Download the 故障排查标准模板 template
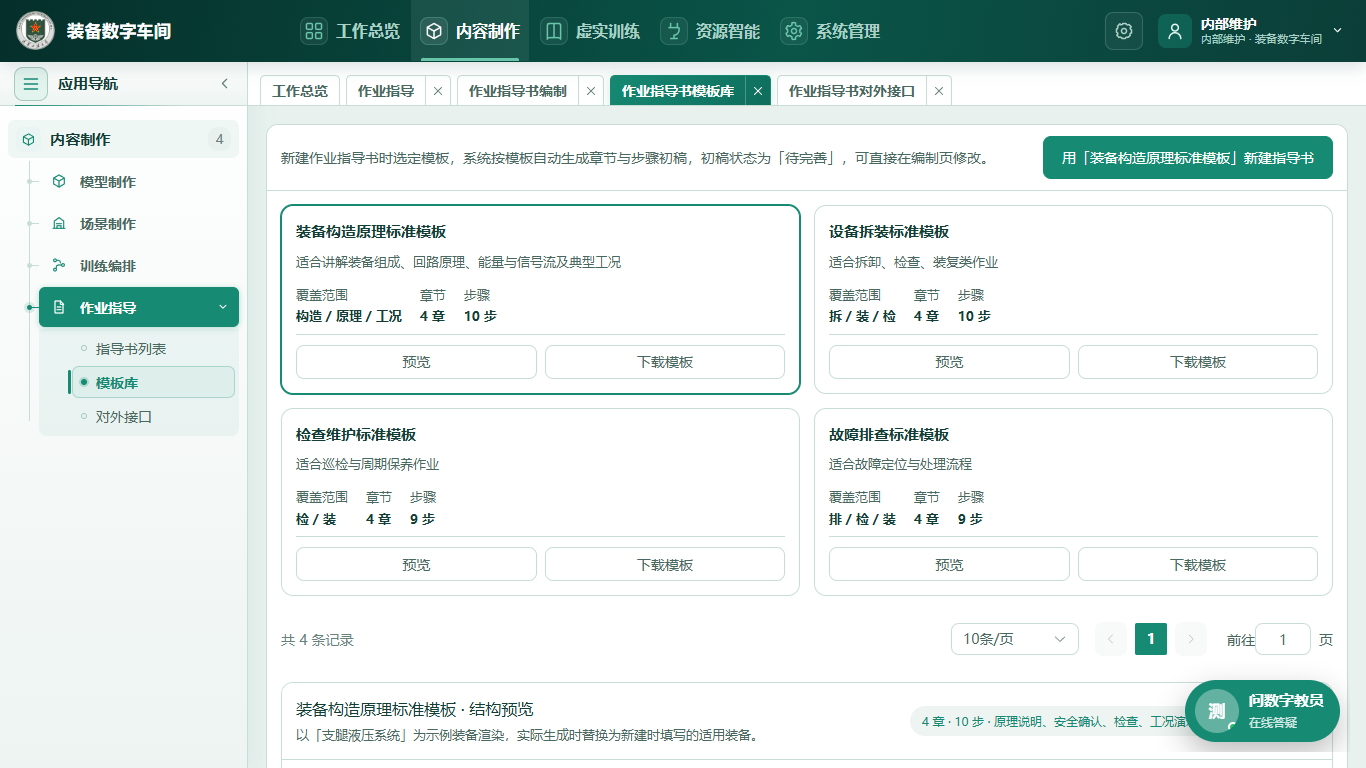 pos(1198,565)
